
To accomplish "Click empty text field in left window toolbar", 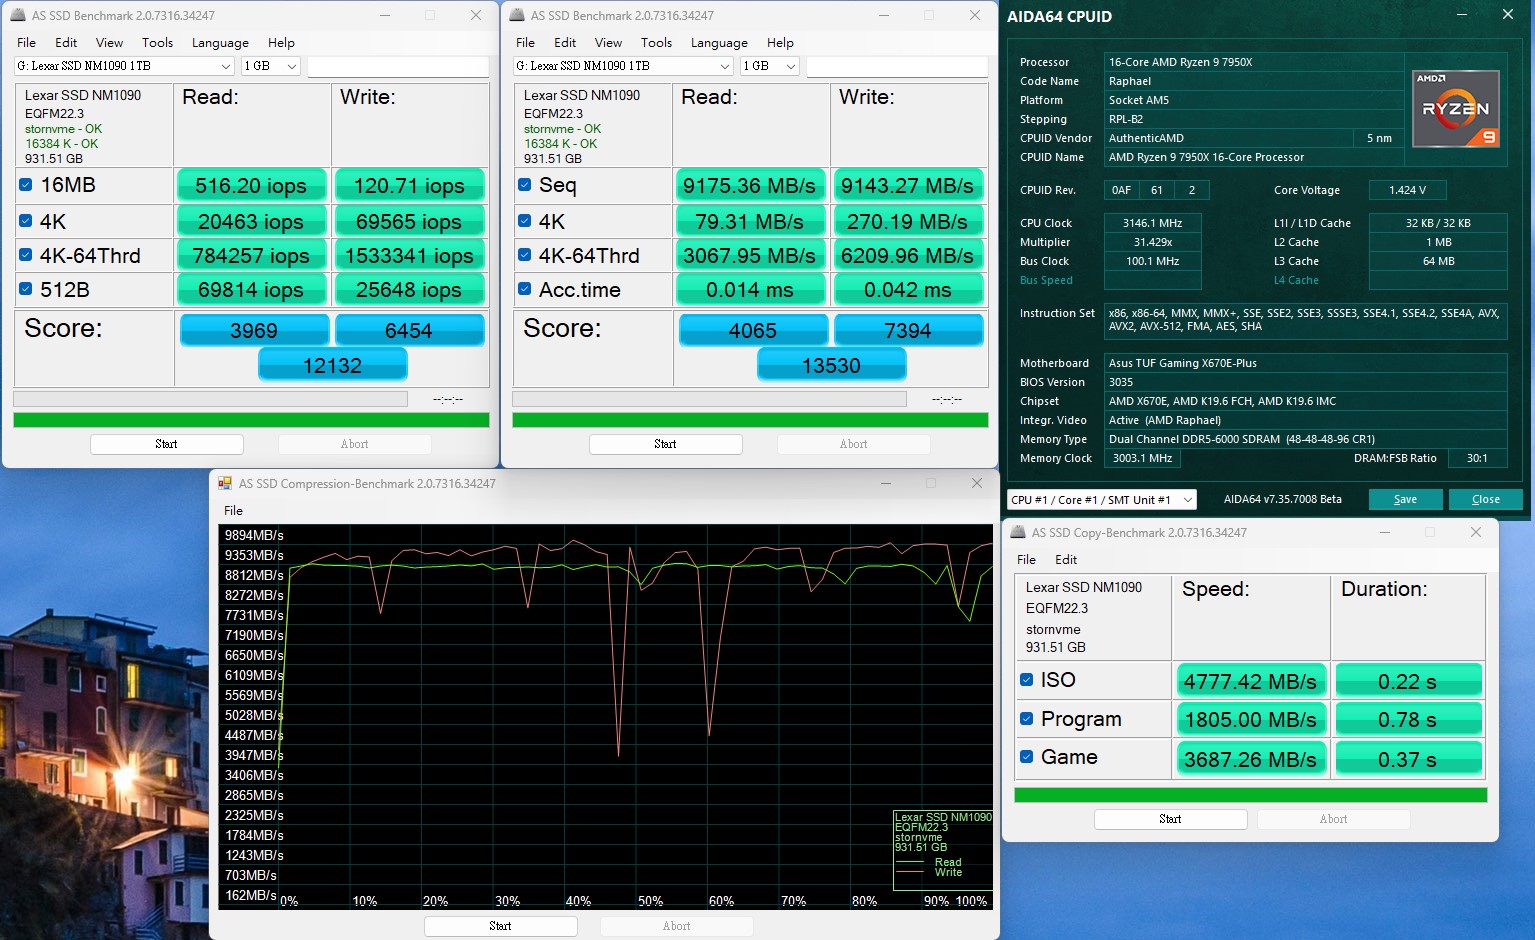I will pyautogui.click(x=398, y=66).
